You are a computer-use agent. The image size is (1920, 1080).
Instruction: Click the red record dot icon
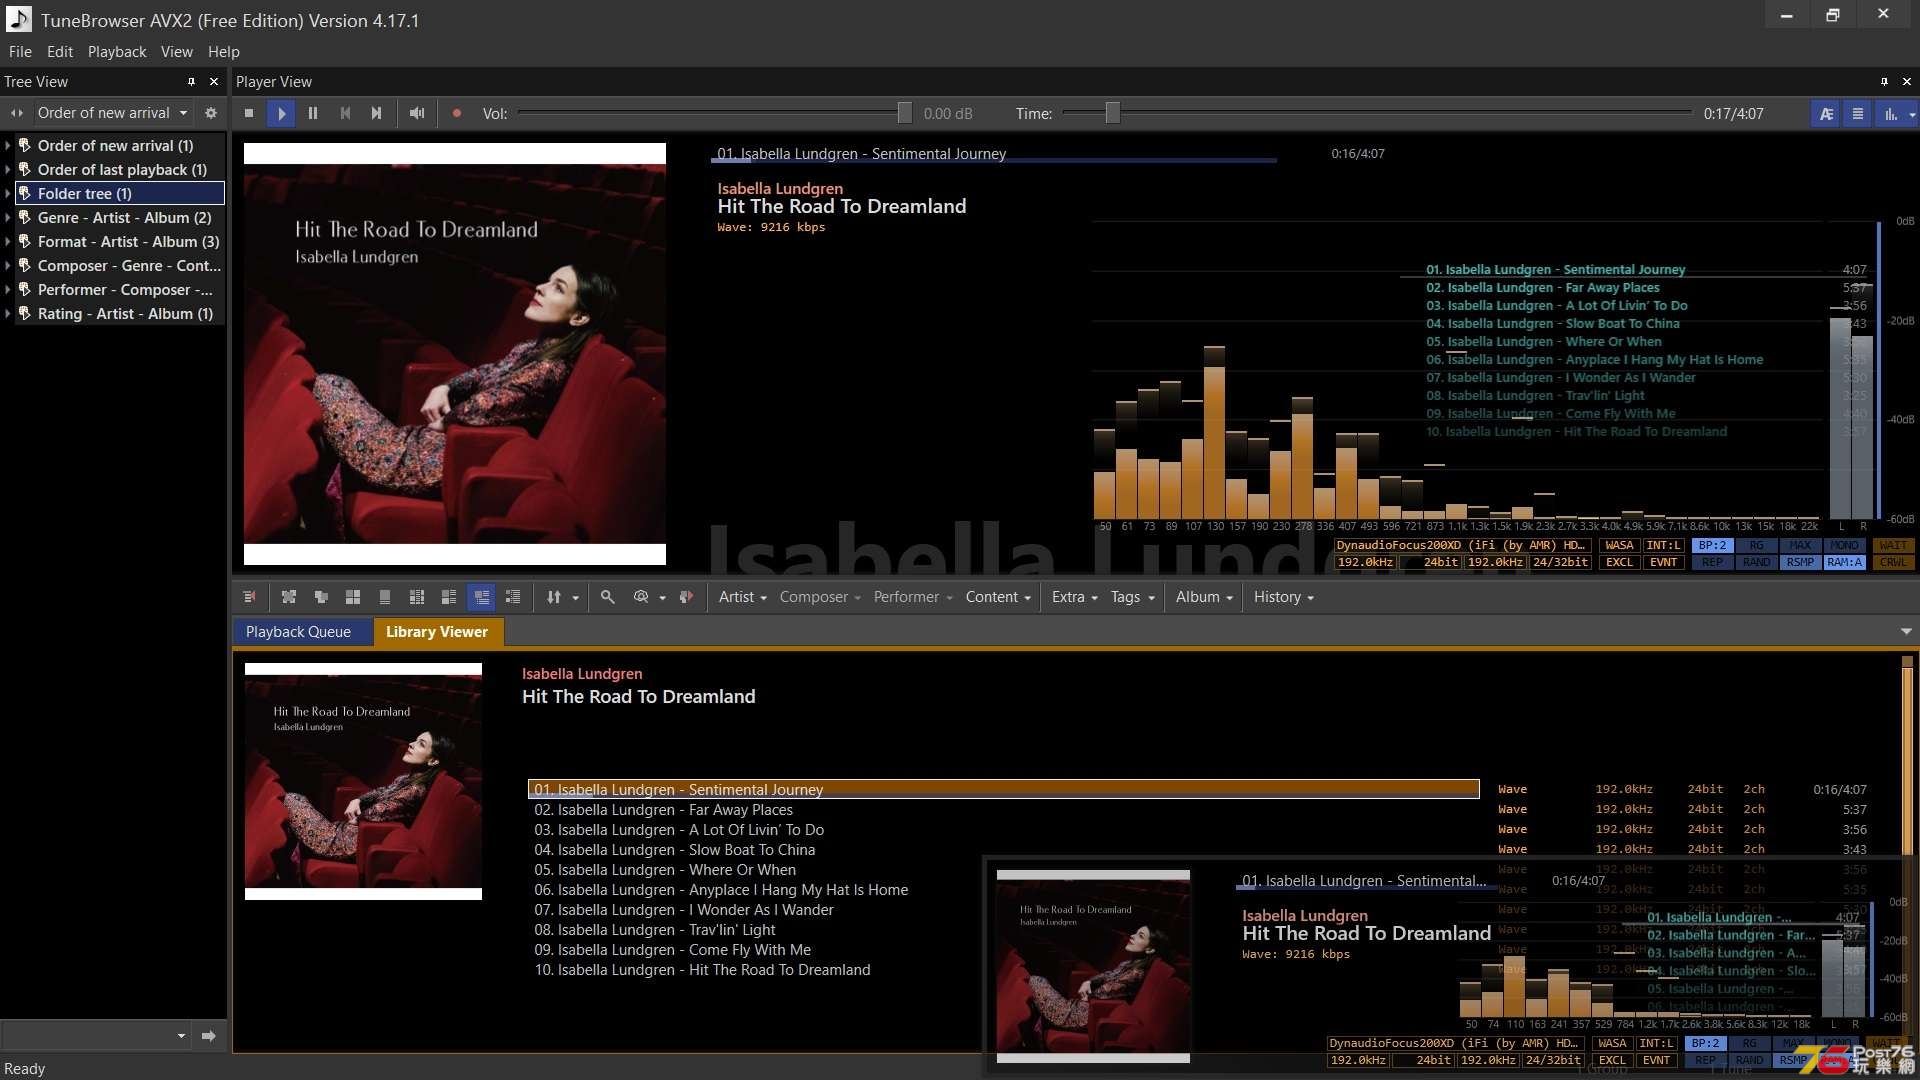coord(457,114)
